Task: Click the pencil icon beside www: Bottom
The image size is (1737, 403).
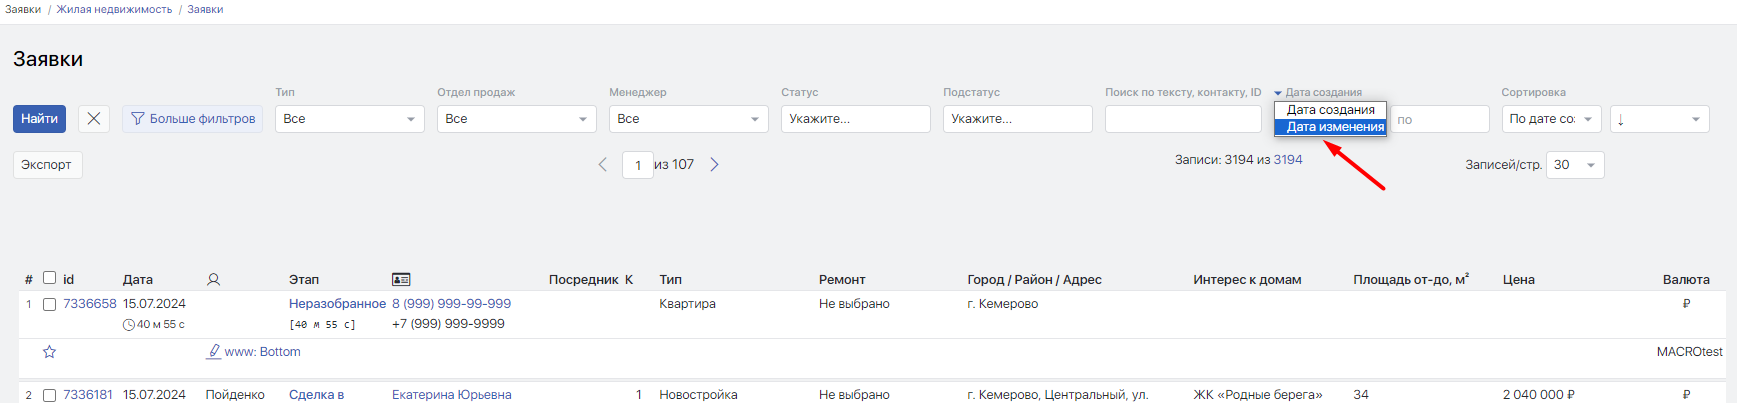Action: tap(213, 351)
